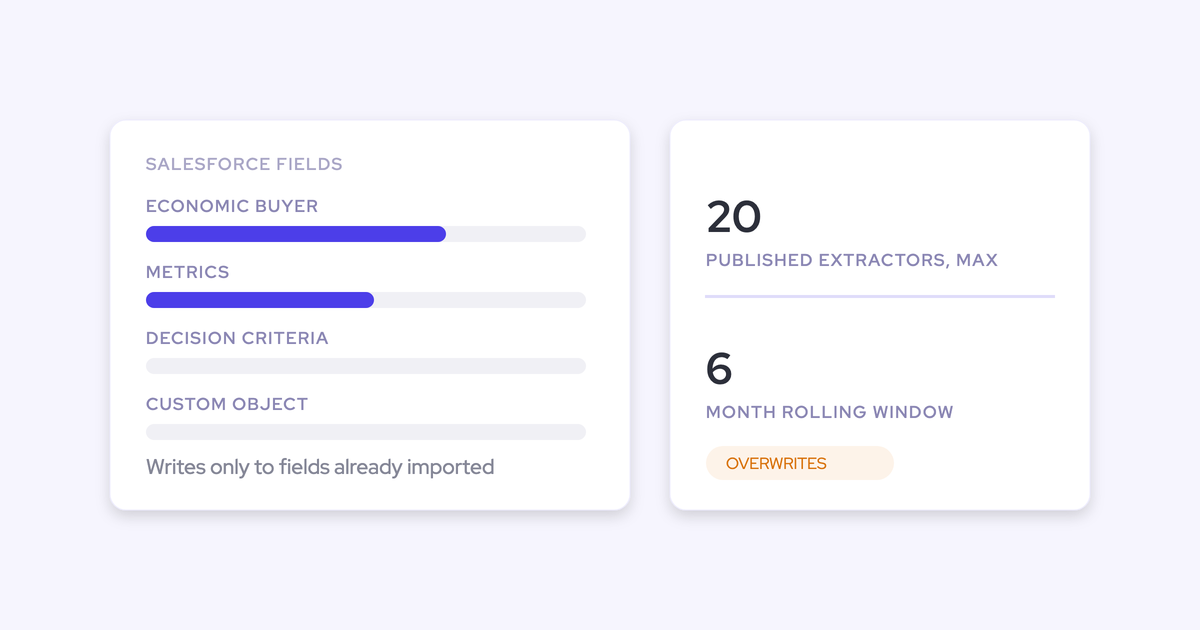Screen dimensions: 1200x630
Task: Click the number 6 statistic
Action: pyautogui.click(x=719, y=369)
